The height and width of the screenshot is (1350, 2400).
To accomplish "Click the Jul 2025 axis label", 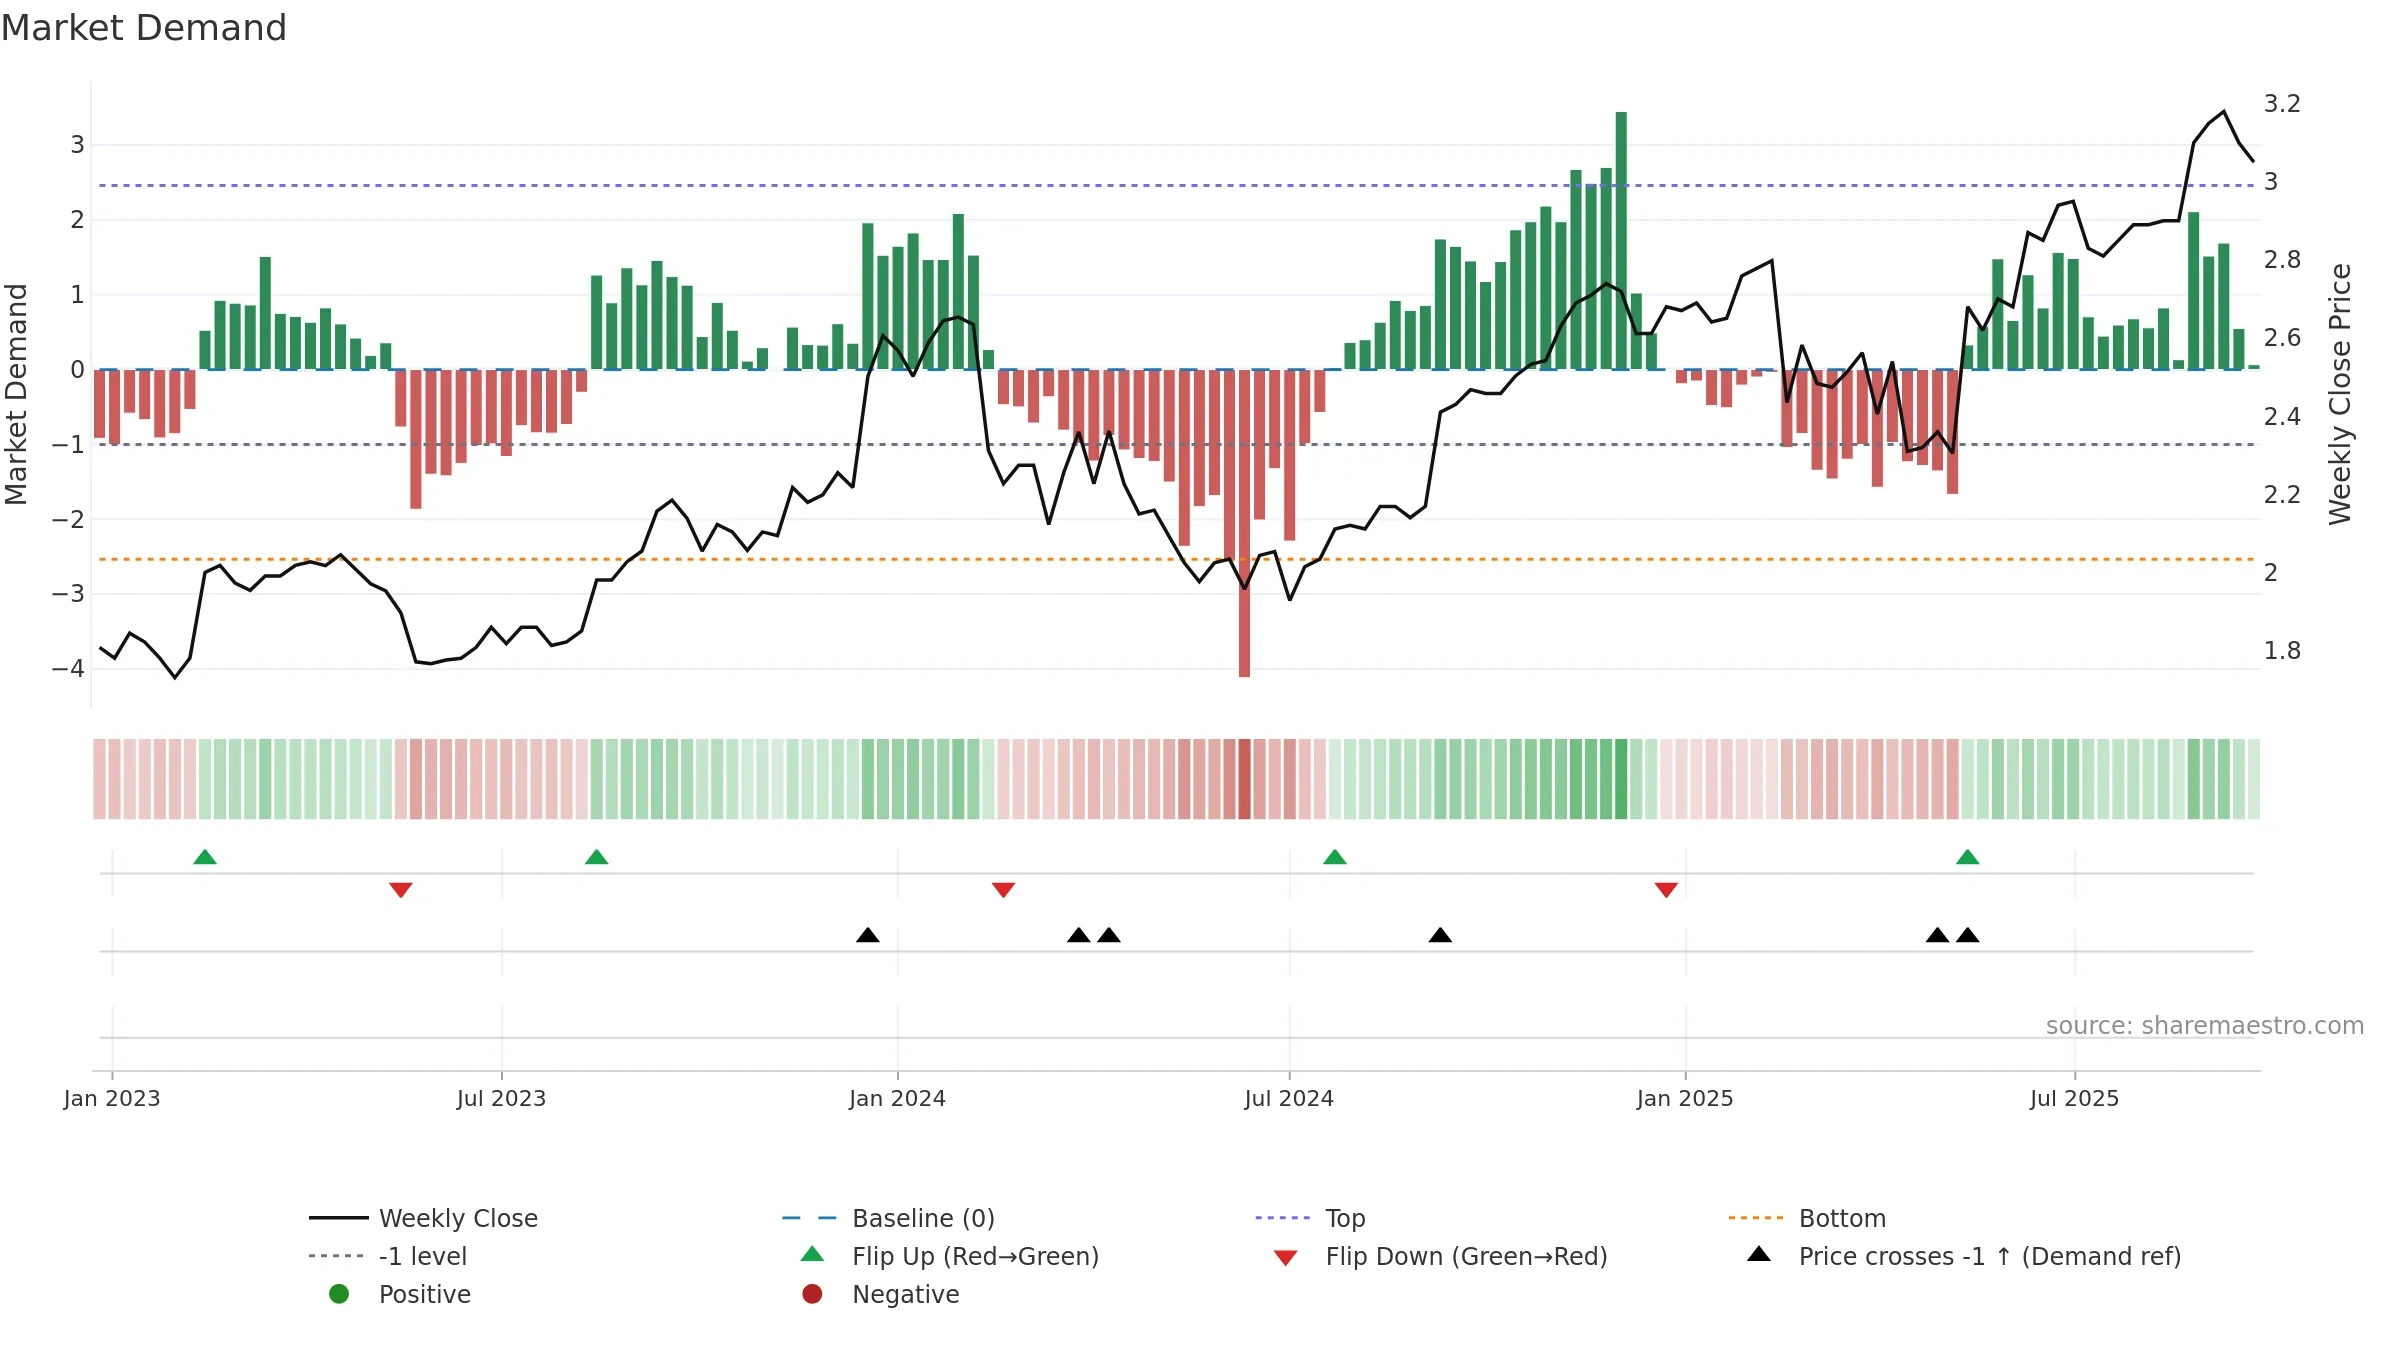I will pyautogui.click(x=2075, y=1098).
